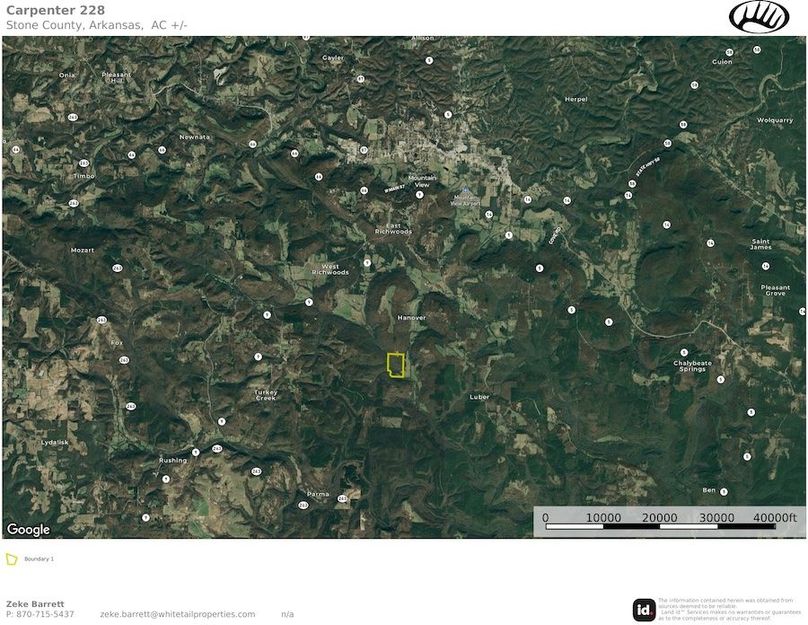The image size is (808, 625).
Task: Click the Zeke Barrett agent name
Action: [x=35, y=604]
